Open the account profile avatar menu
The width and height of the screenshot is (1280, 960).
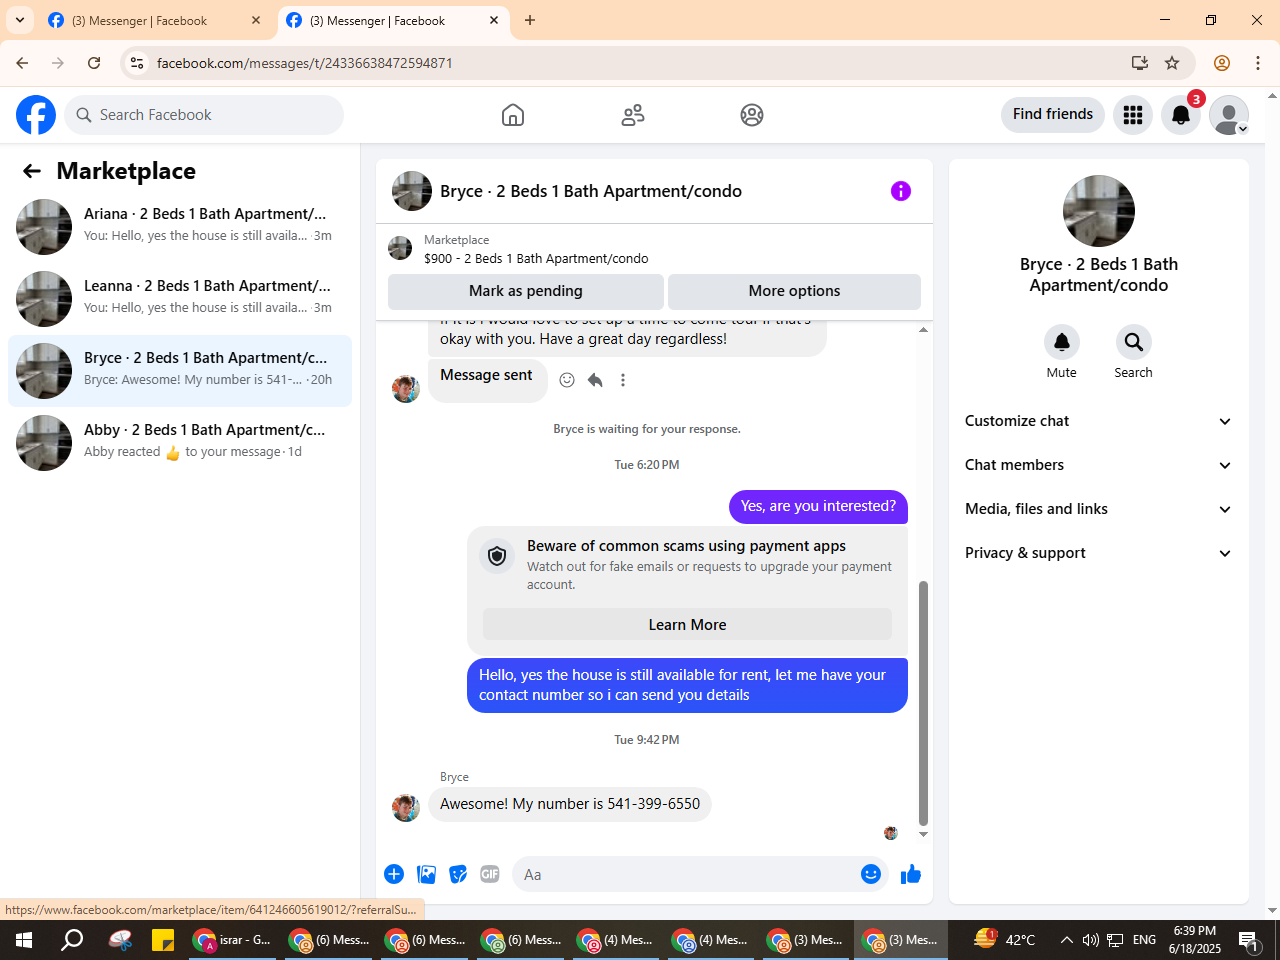1229,115
